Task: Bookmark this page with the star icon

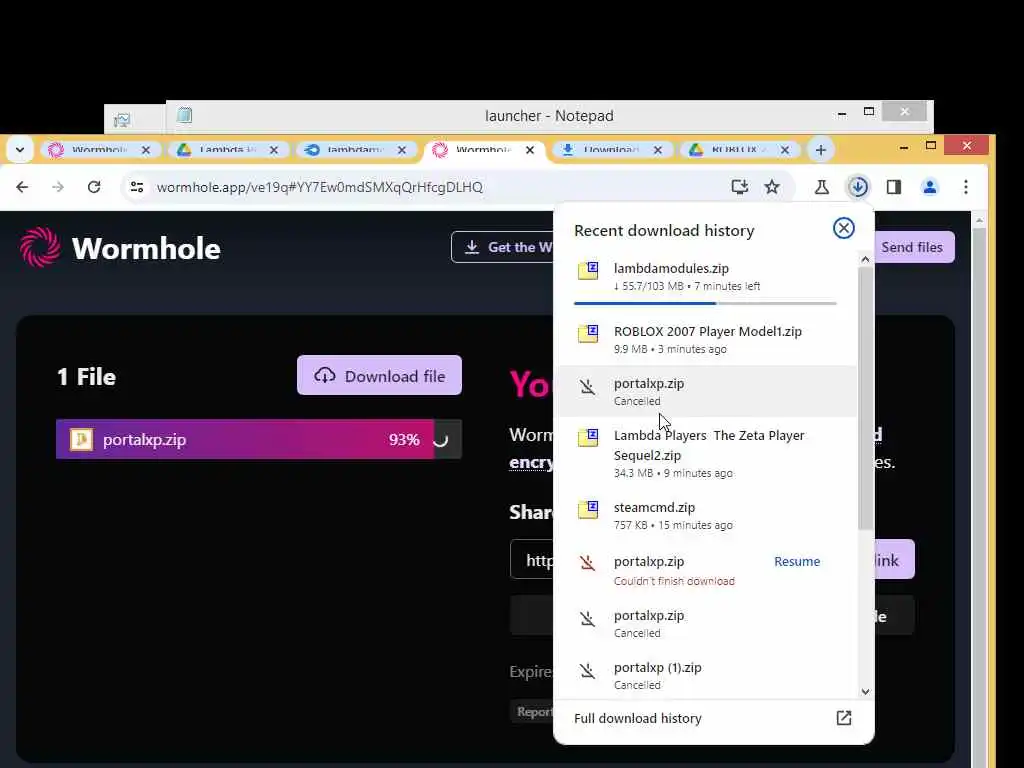Action: 772,187
